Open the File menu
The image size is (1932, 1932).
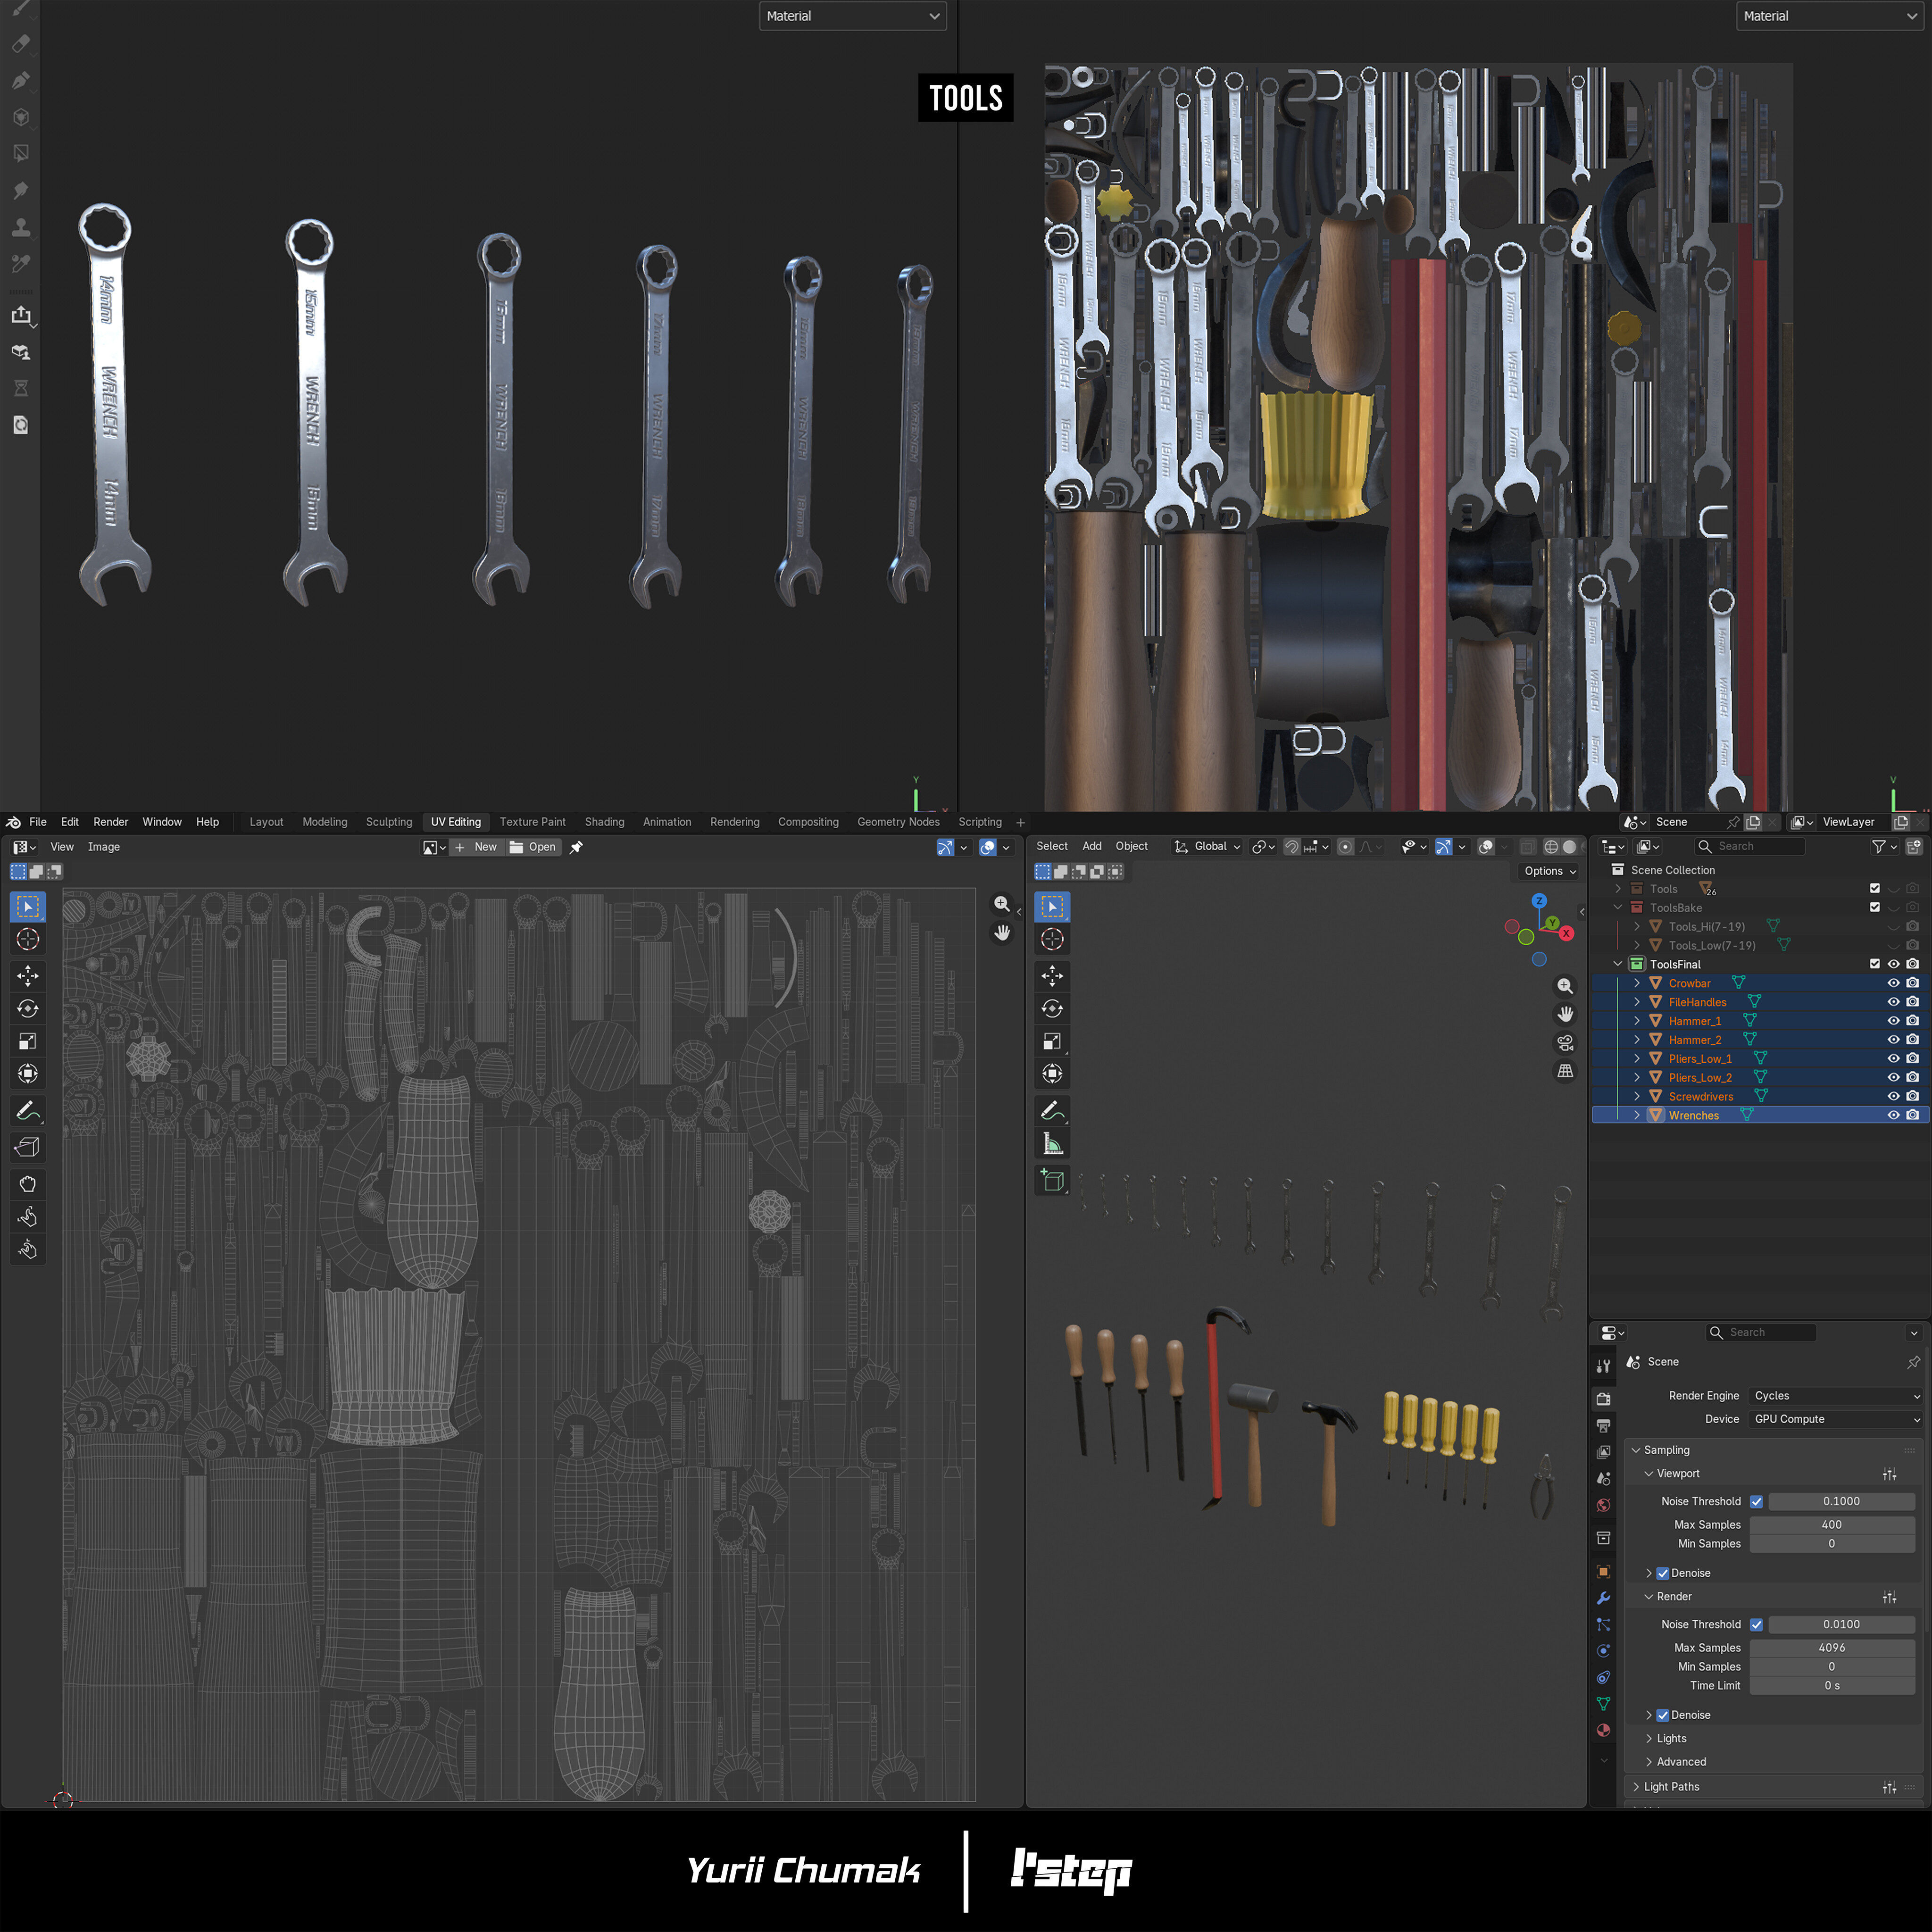(x=38, y=822)
